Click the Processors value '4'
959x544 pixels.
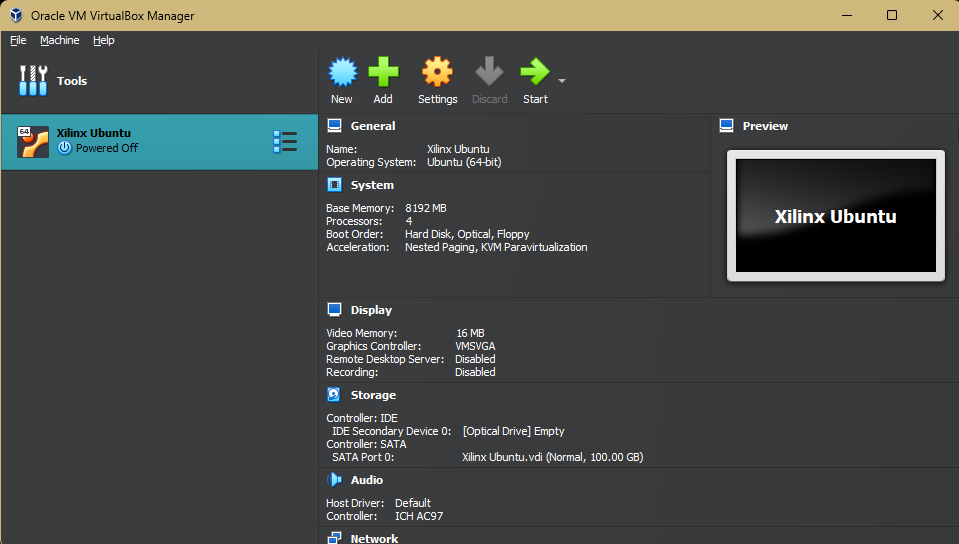point(409,222)
